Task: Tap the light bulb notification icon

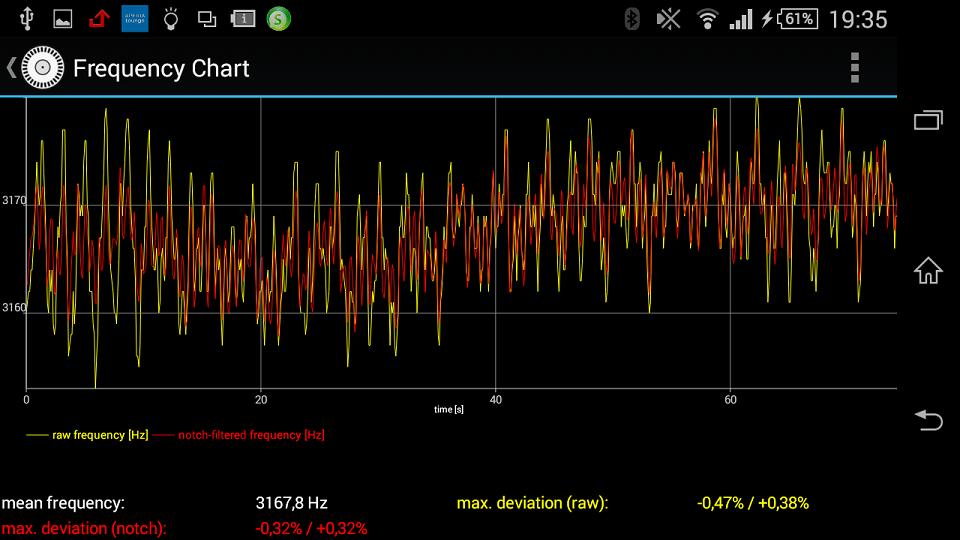Action: pyautogui.click(x=171, y=19)
